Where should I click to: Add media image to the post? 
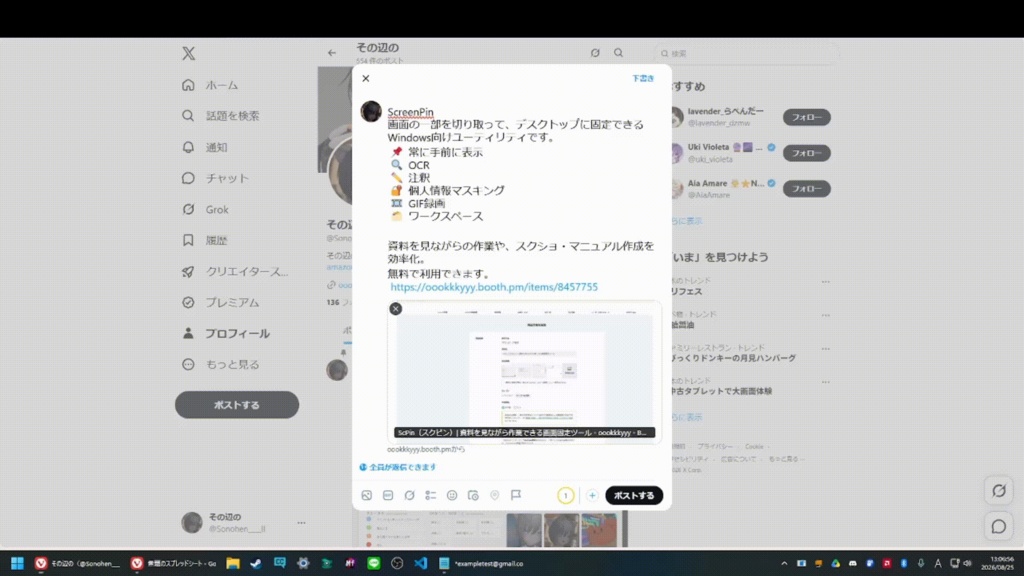[x=366, y=496]
